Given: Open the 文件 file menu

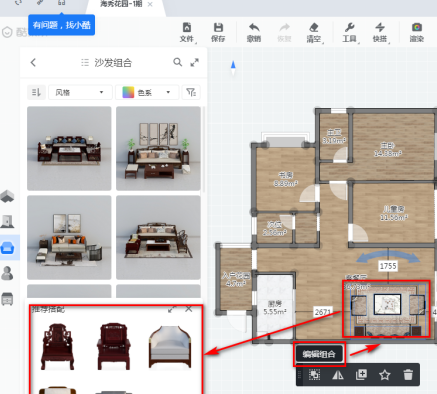Looking at the screenshot, I should click(x=187, y=32).
